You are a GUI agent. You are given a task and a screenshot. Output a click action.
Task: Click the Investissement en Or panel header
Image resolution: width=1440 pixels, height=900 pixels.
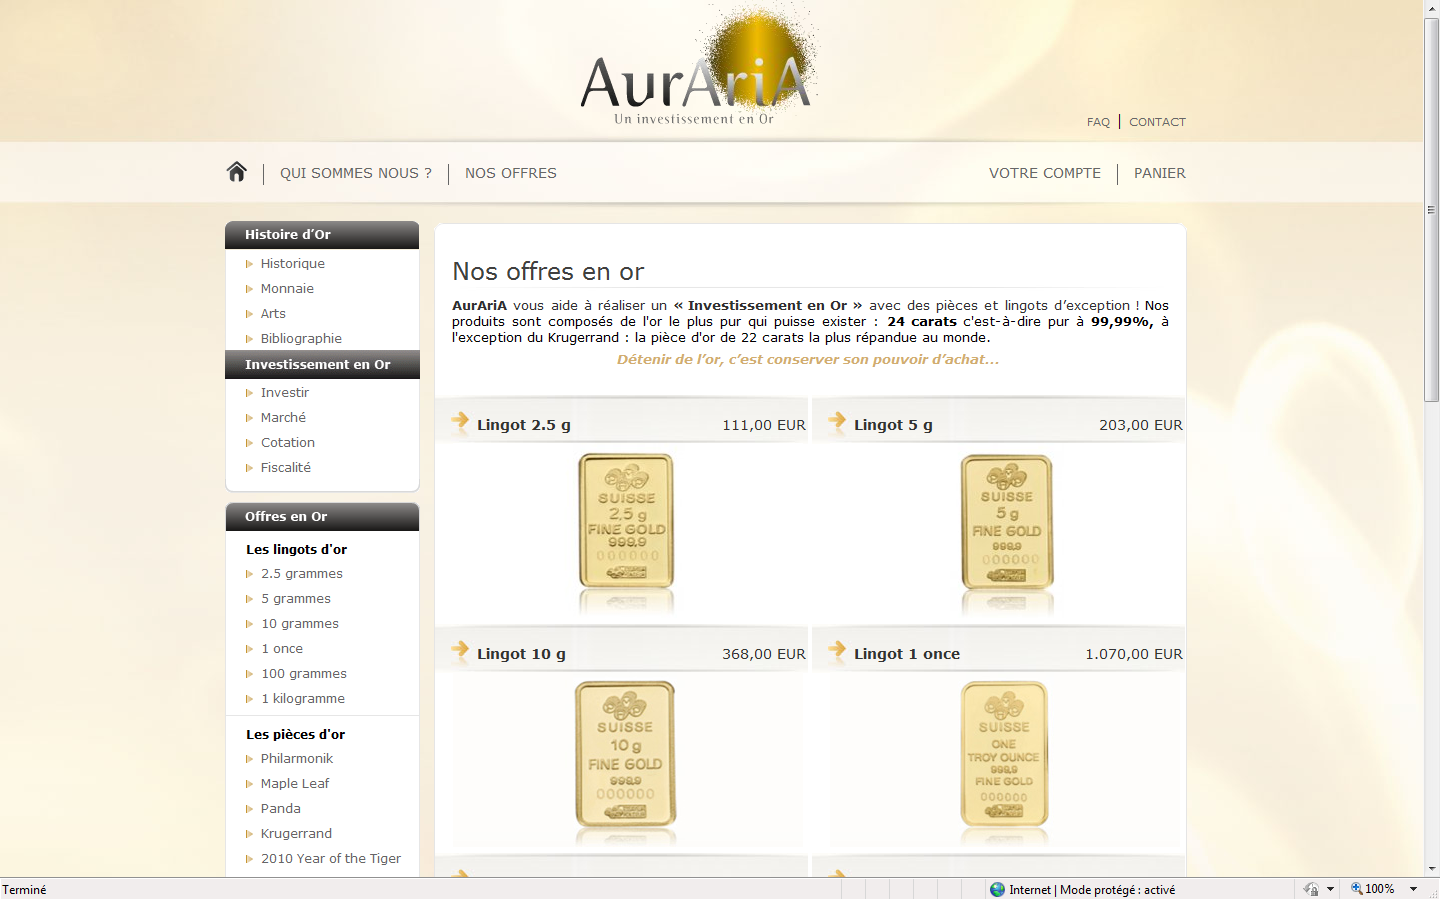[x=322, y=365]
